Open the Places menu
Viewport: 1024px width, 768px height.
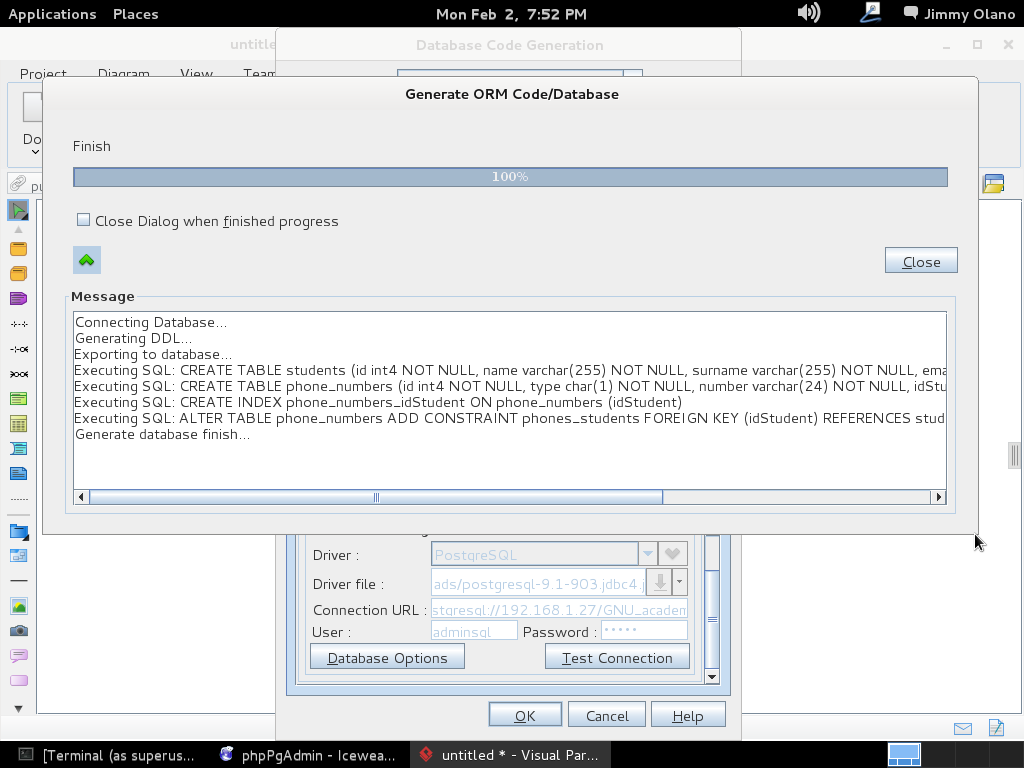tap(135, 14)
